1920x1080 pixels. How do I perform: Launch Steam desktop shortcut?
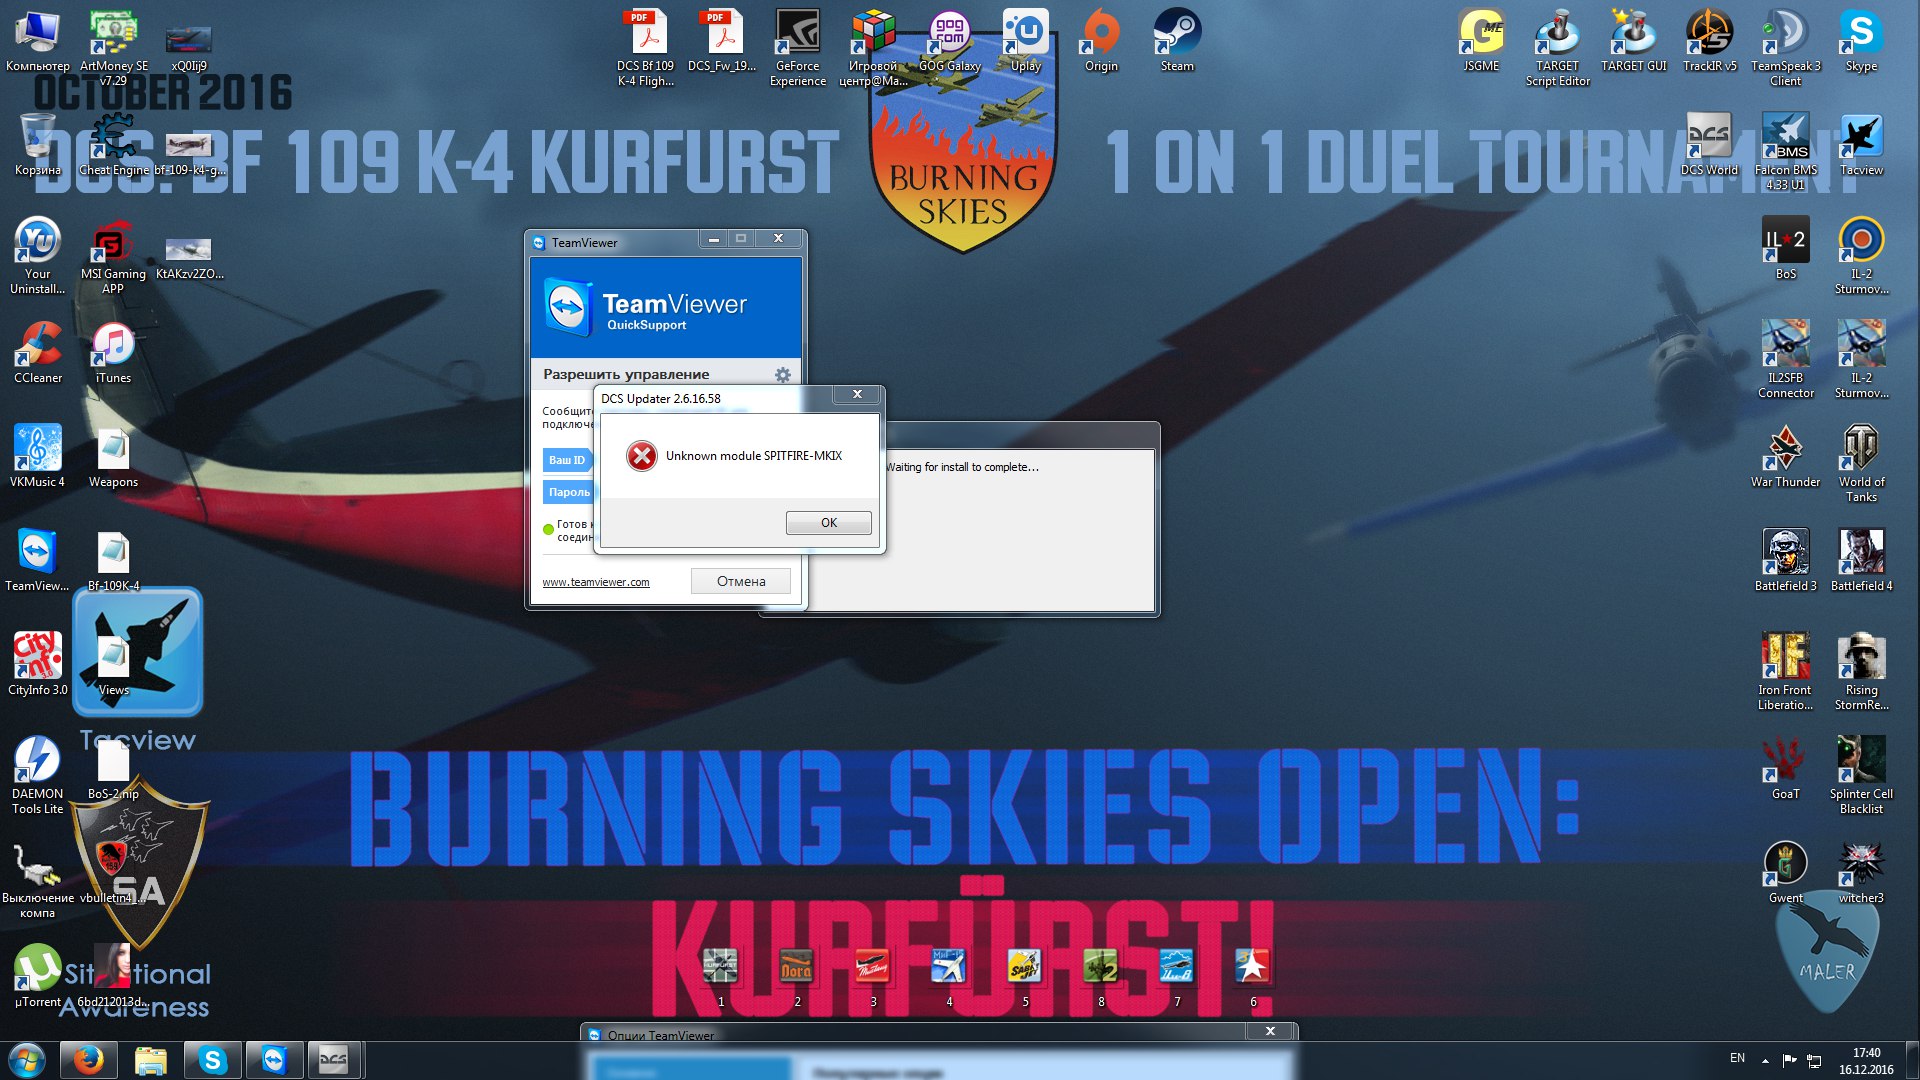click(x=1177, y=42)
